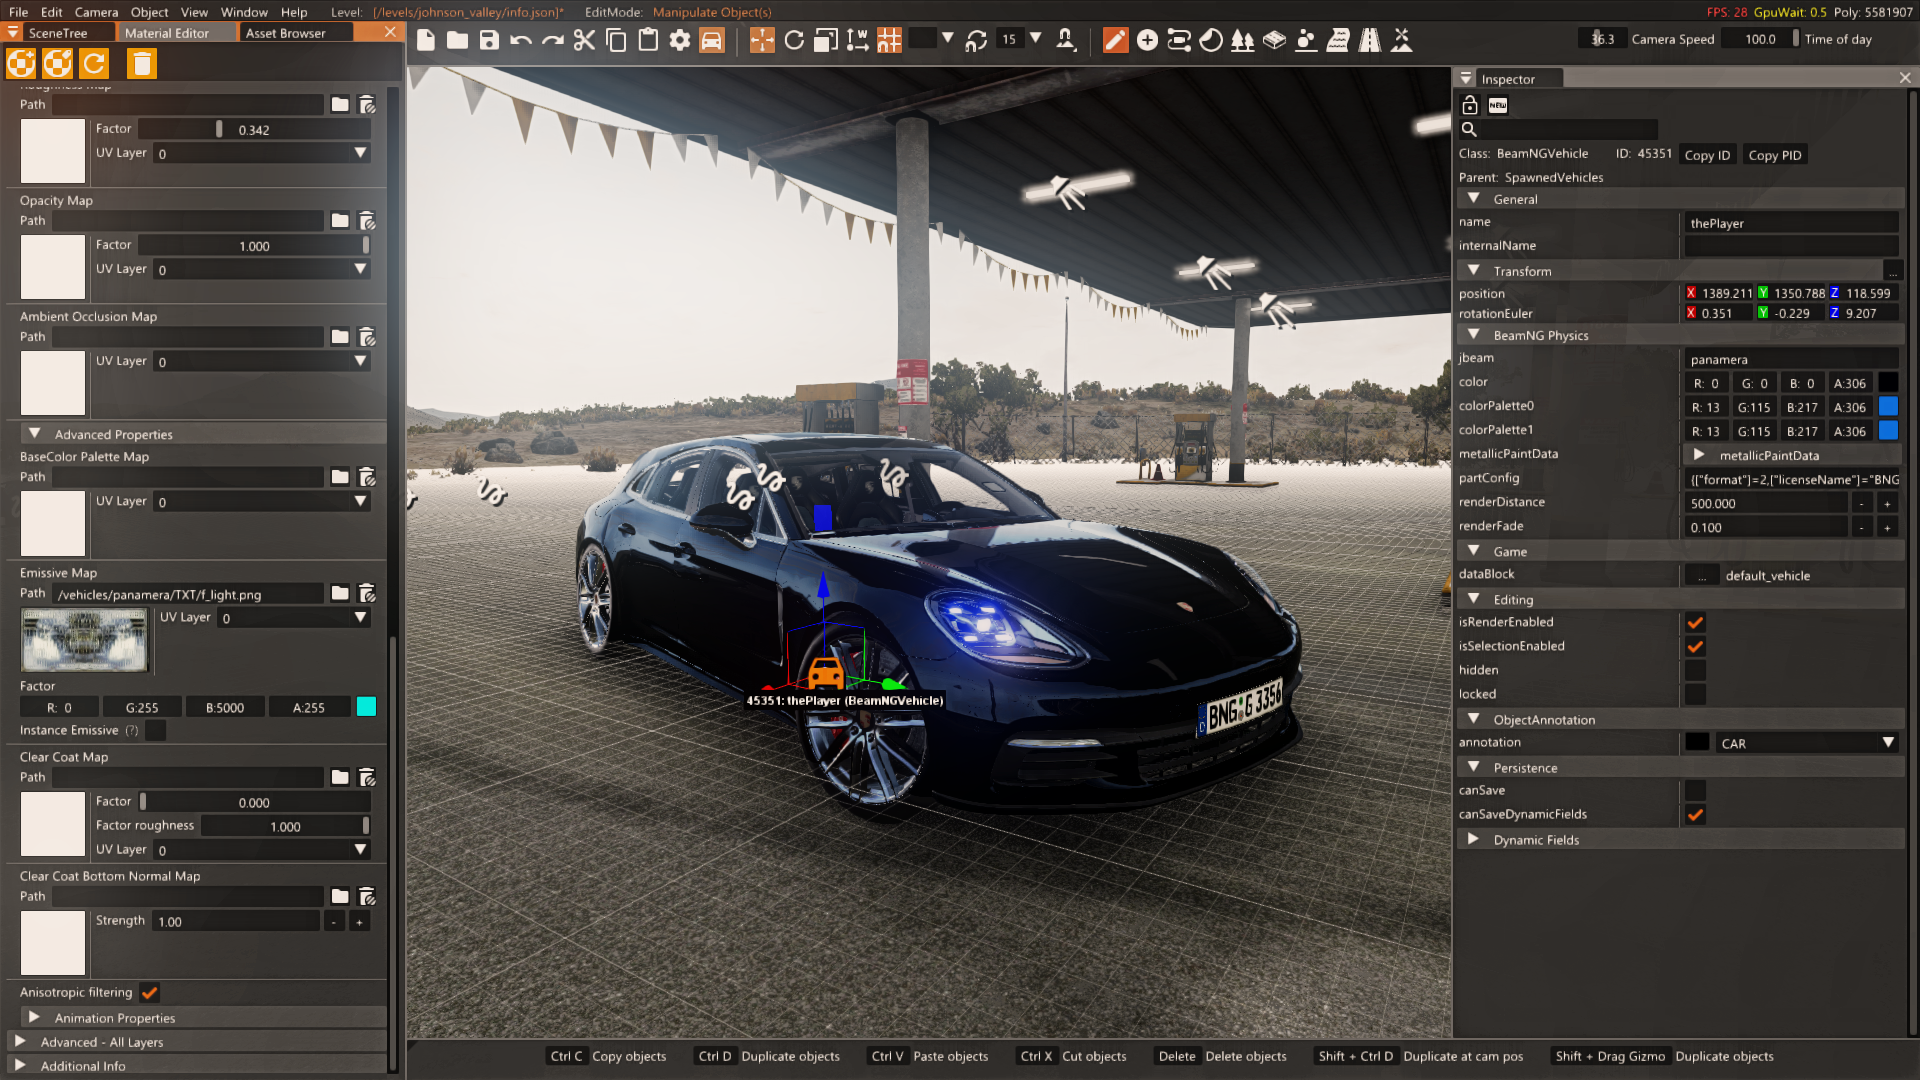Click the copy icon in toolbar
The image size is (1920, 1080).
616,40
